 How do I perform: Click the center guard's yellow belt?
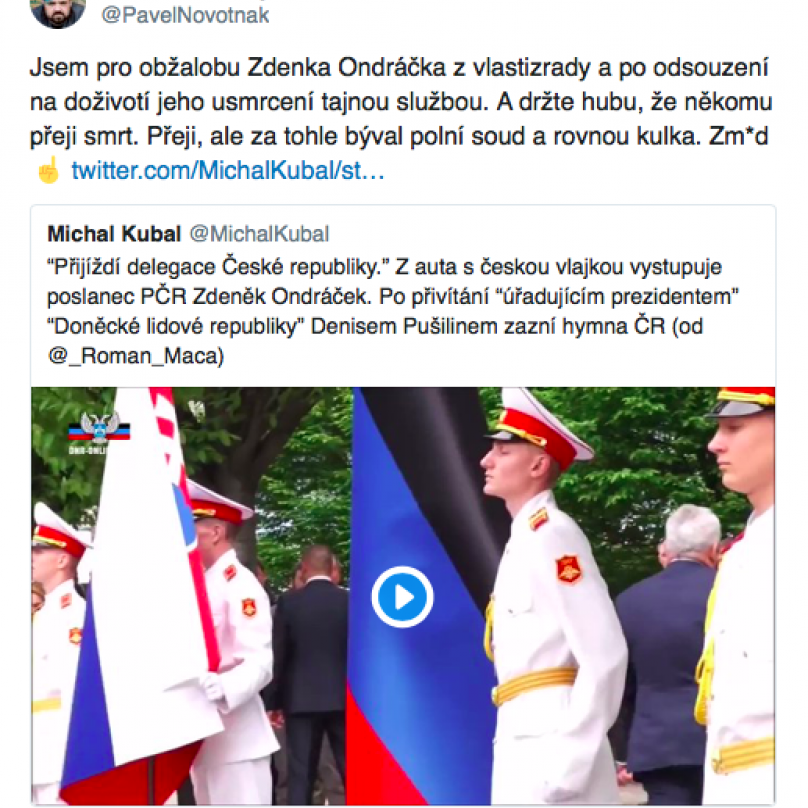tap(536, 685)
